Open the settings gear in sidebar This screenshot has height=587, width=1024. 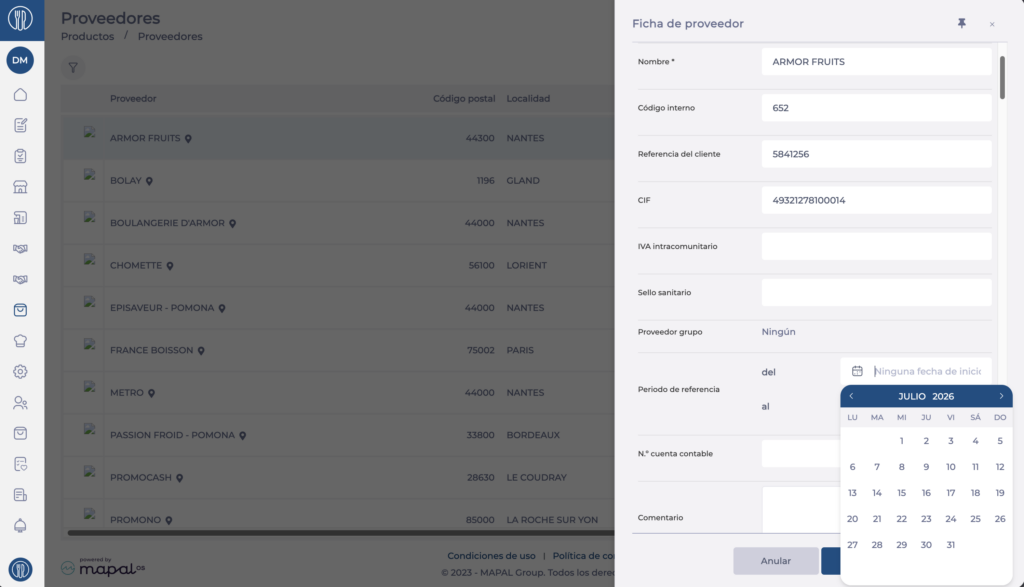tap(20, 372)
